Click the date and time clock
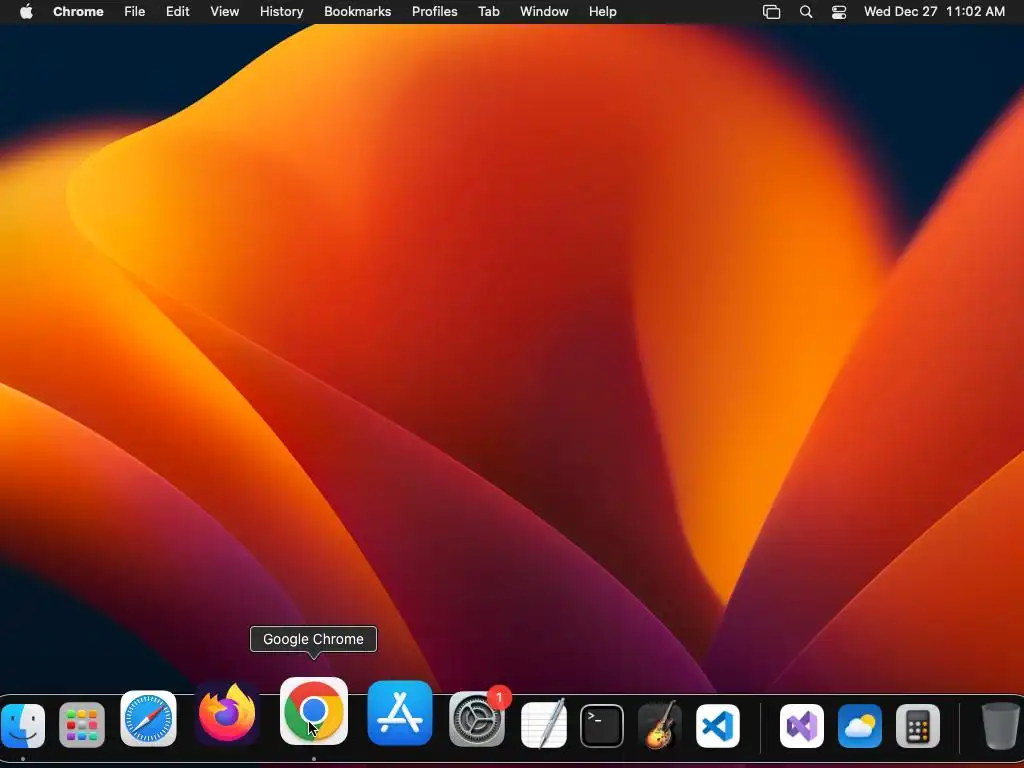This screenshot has height=768, width=1024. click(x=934, y=12)
